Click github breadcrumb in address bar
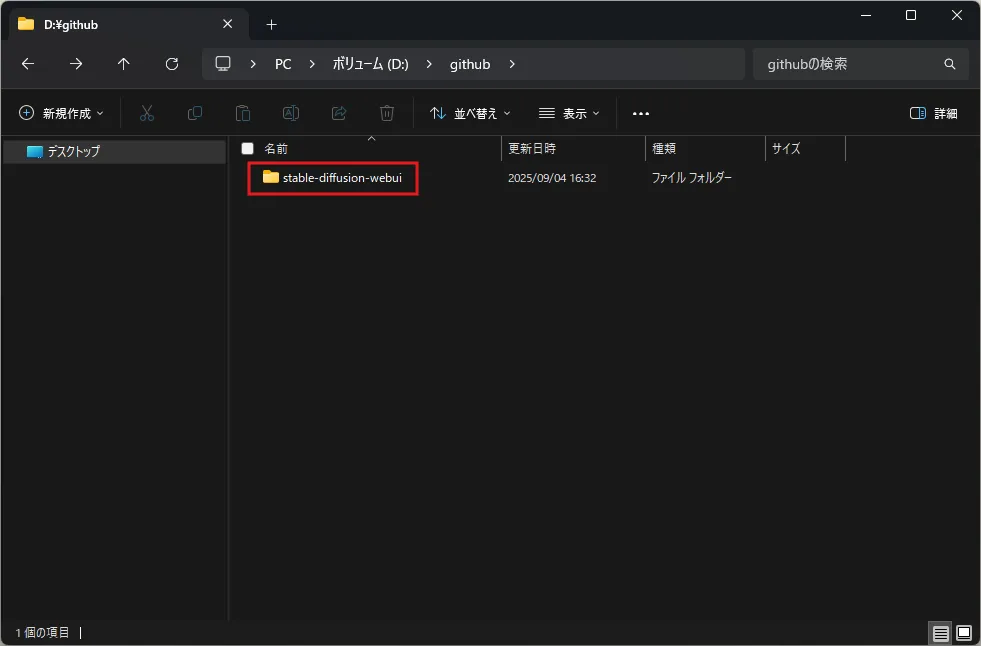The width and height of the screenshot is (981, 646). 470,64
